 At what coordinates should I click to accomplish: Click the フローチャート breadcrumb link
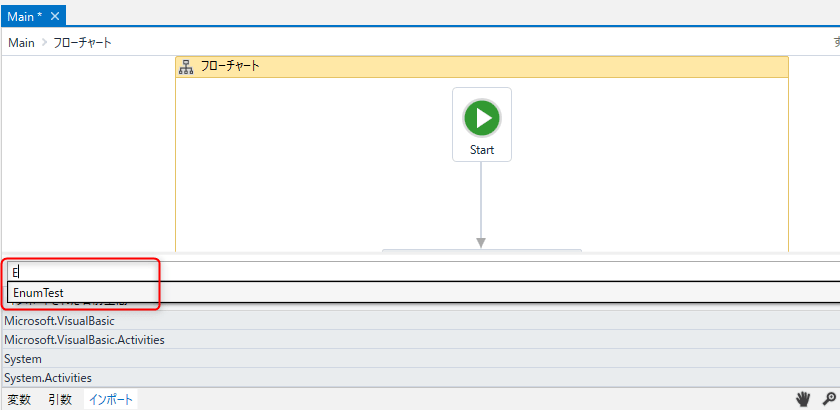coord(85,42)
